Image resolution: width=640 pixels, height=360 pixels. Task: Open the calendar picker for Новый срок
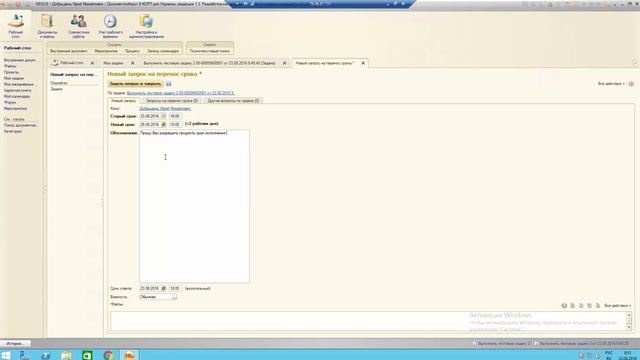[163, 124]
